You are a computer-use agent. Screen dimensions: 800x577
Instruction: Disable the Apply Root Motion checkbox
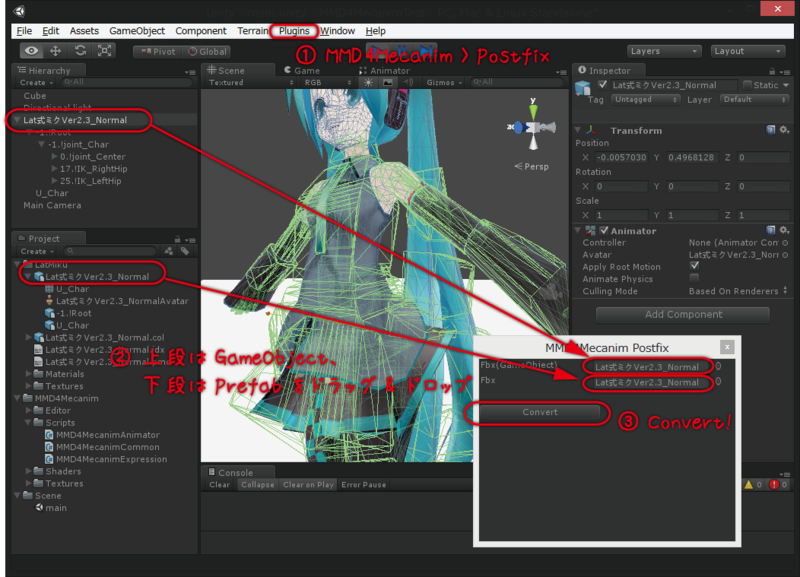(x=692, y=267)
